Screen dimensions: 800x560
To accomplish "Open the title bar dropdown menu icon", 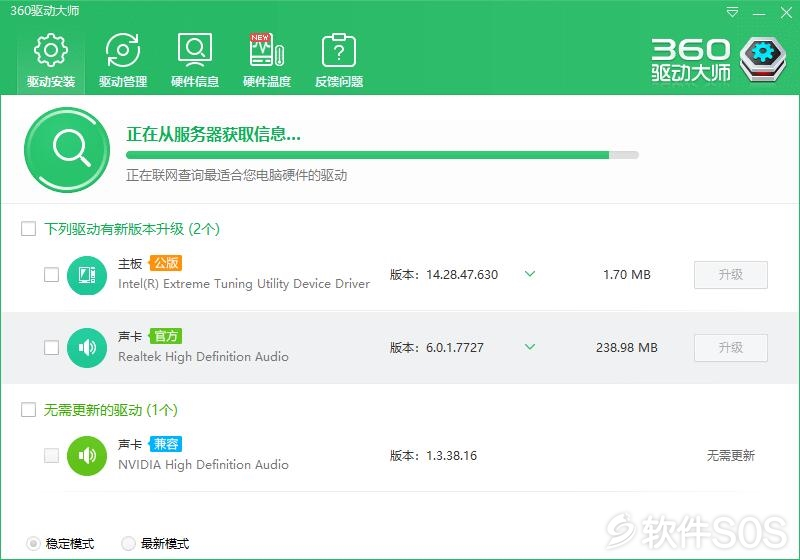I will (732, 12).
